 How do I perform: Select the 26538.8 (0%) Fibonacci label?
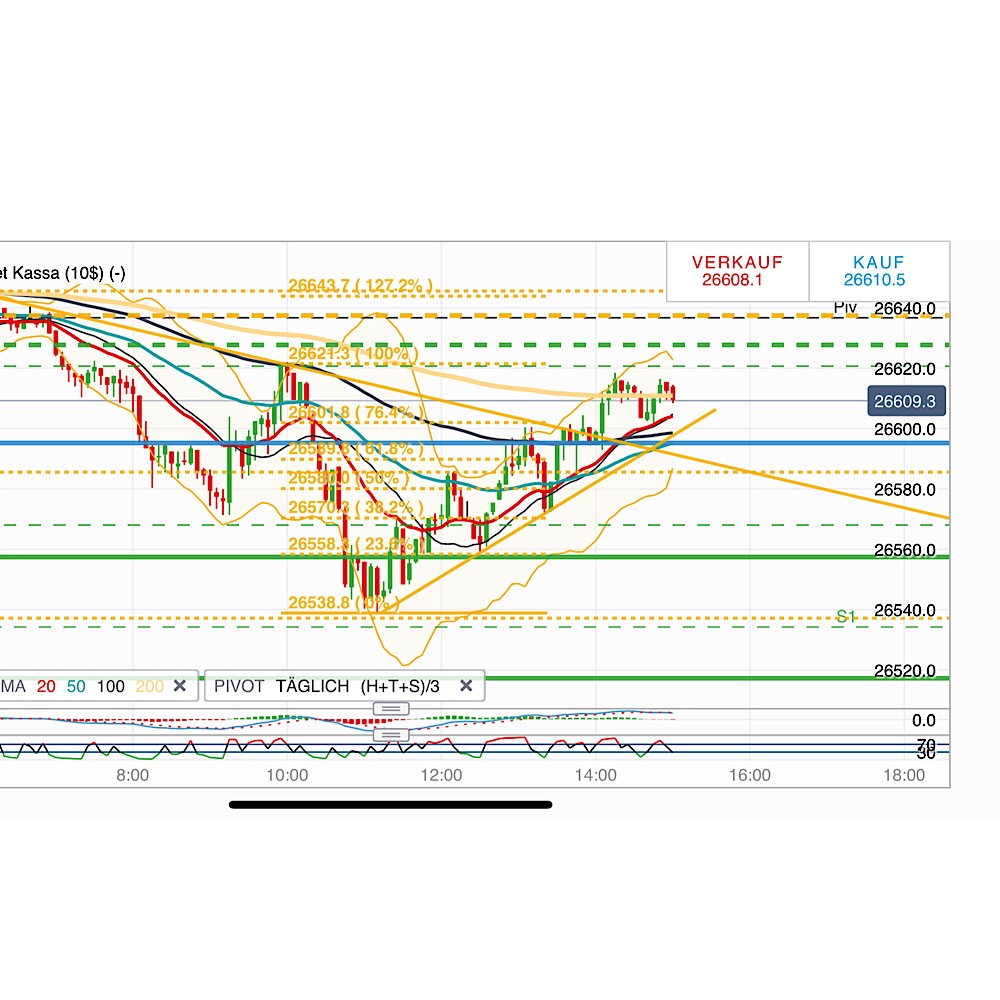coord(342,602)
